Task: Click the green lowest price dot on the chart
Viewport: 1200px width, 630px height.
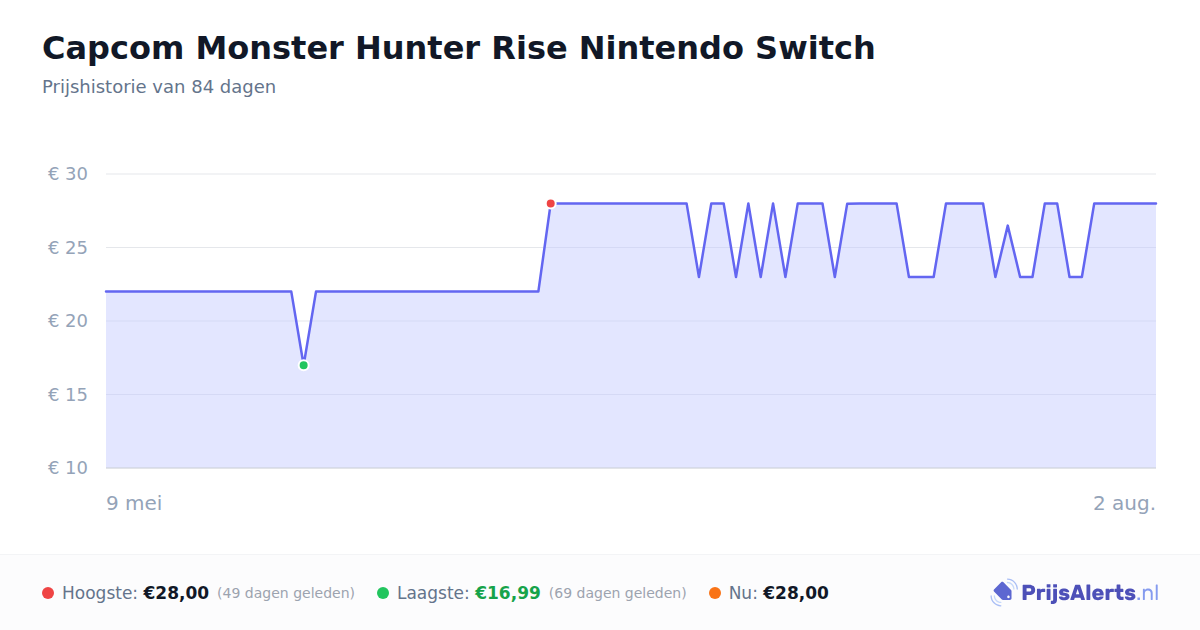Action: [x=303, y=365]
